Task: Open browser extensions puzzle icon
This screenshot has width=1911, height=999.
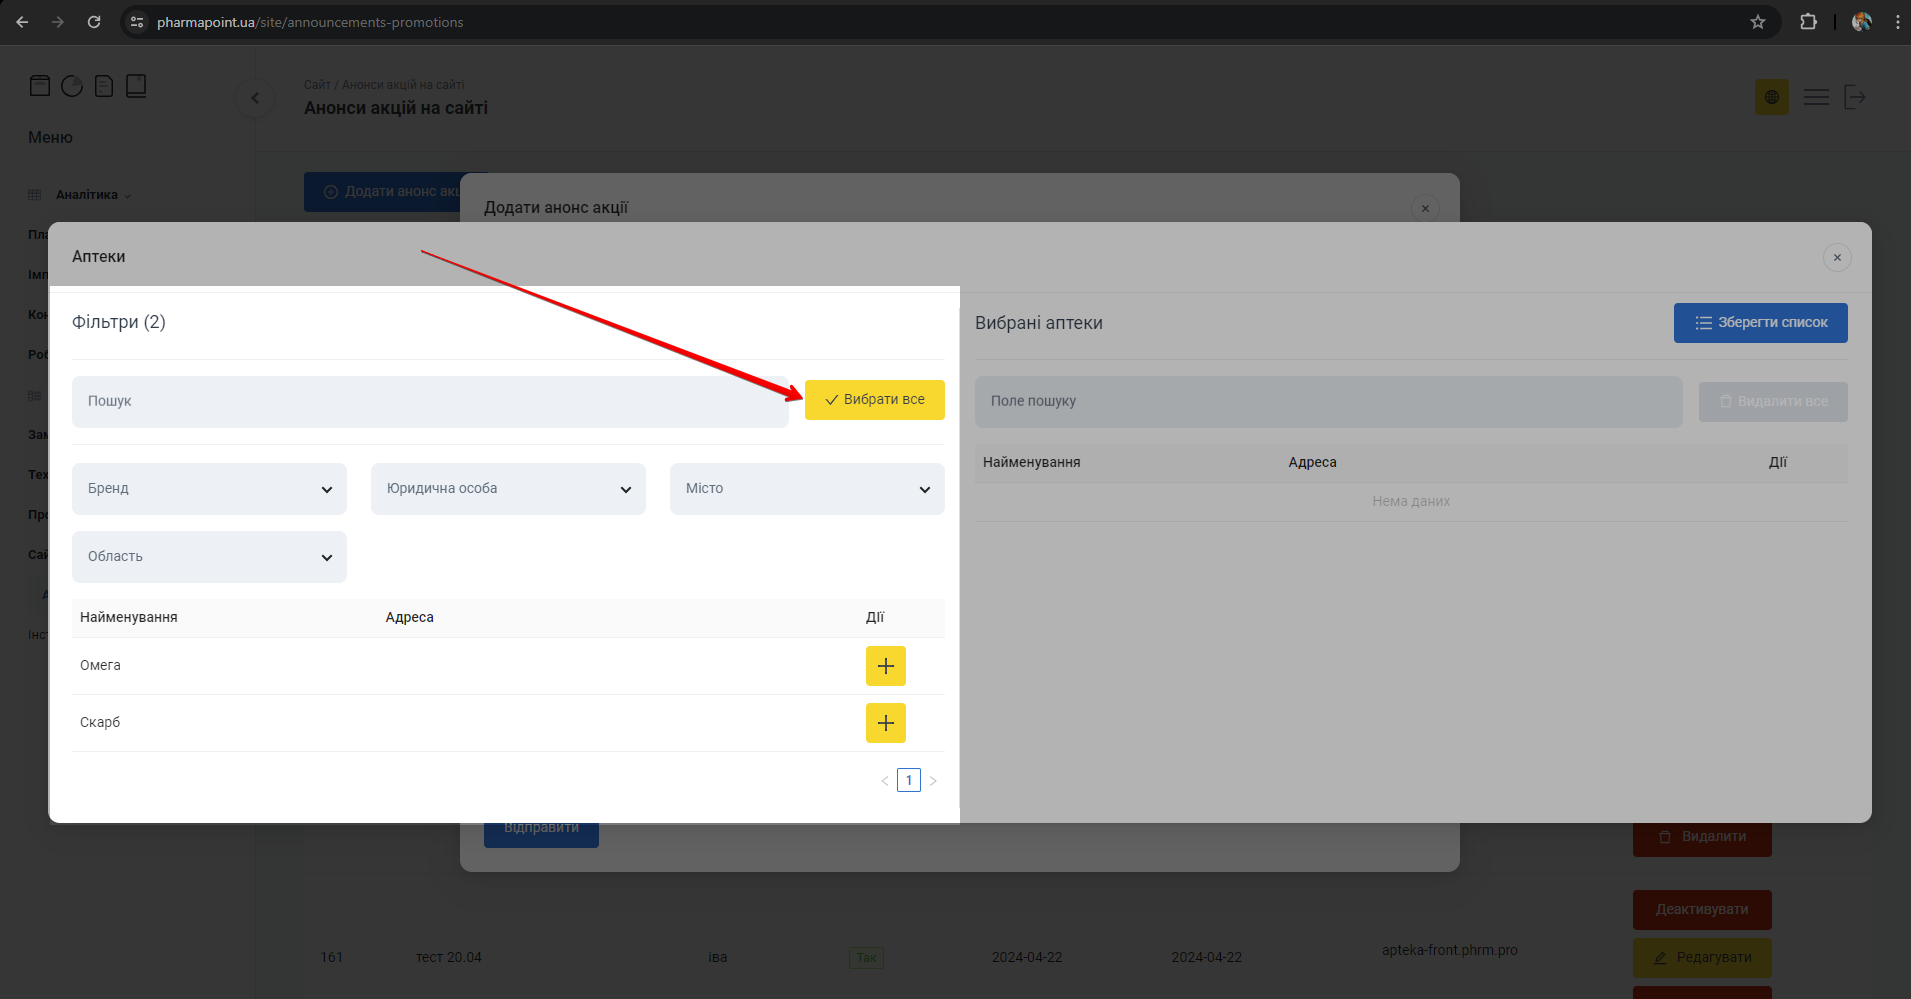Action: coord(1808,22)
